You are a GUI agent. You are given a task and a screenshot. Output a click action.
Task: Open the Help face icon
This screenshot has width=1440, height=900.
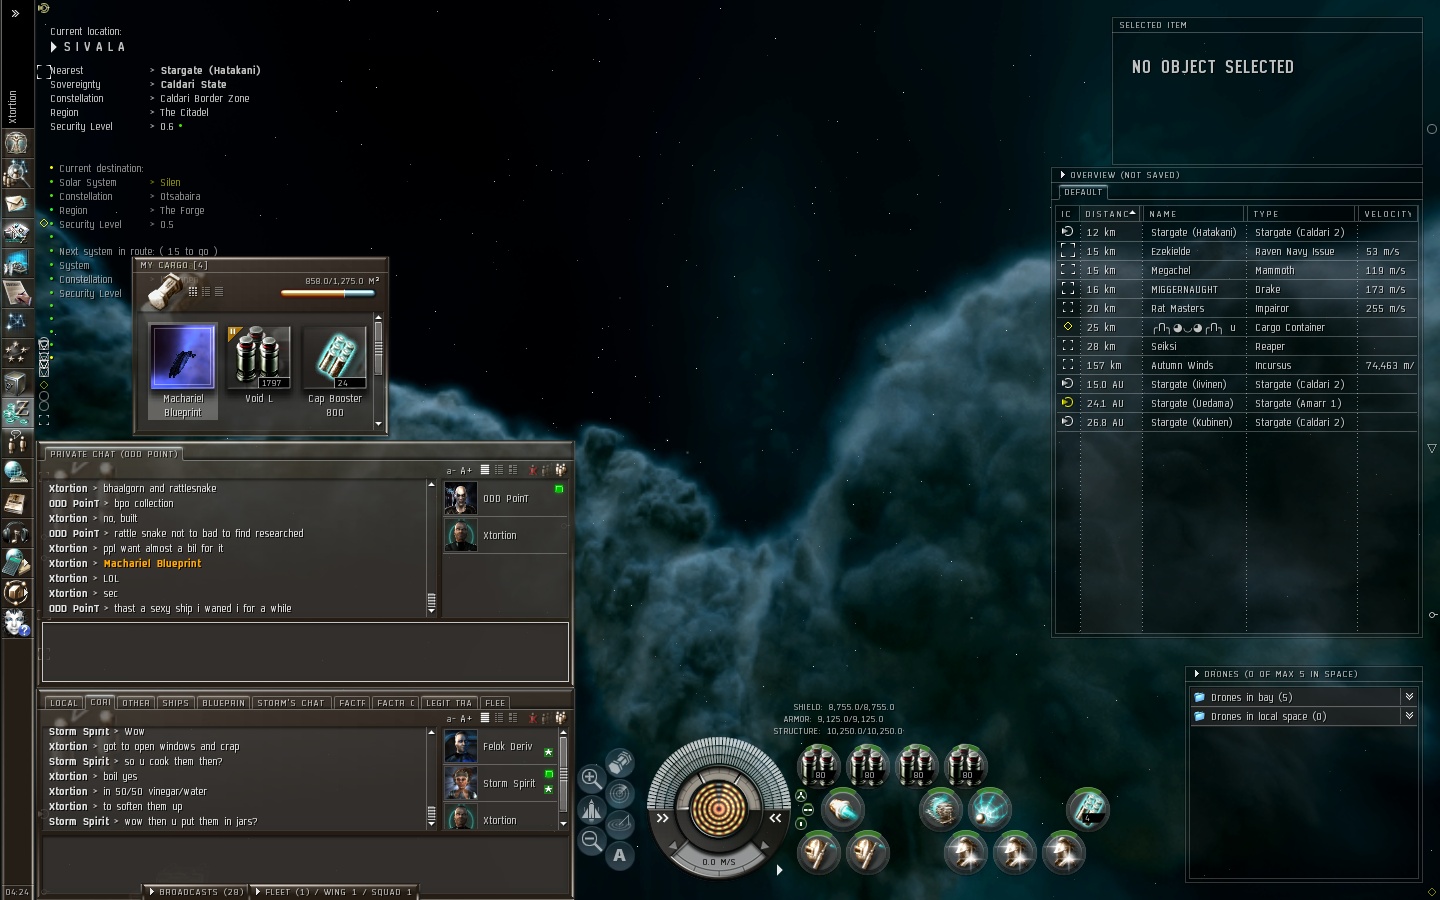click(16, 622)
